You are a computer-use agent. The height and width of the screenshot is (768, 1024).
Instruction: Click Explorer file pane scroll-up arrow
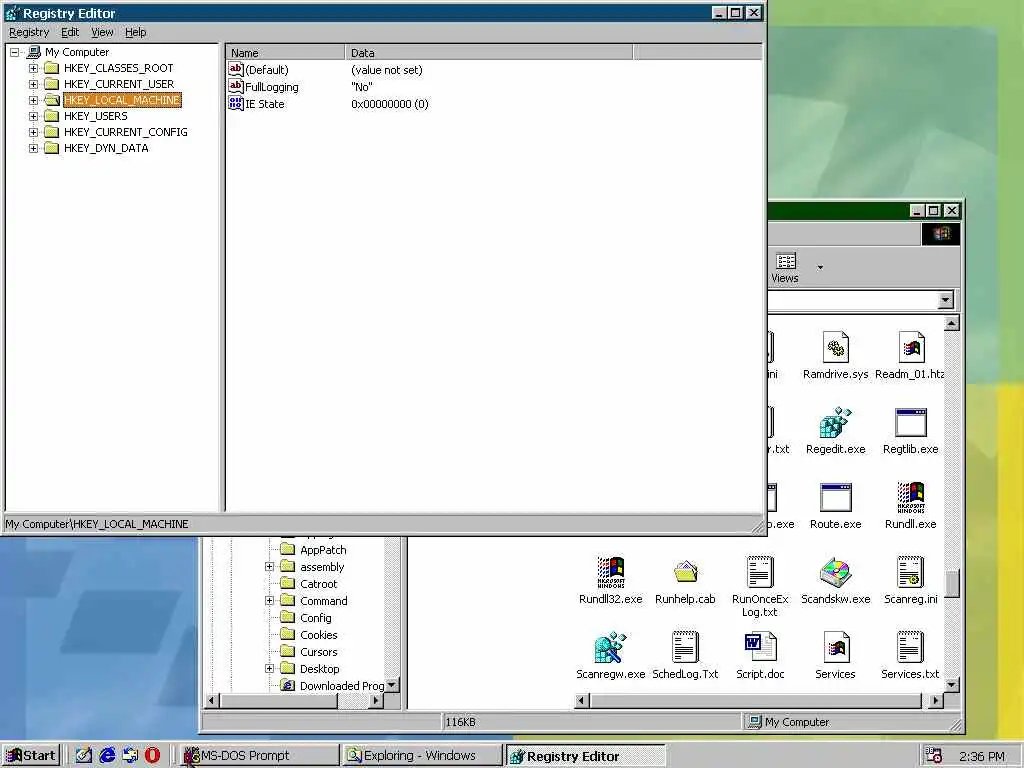point(952,323)
